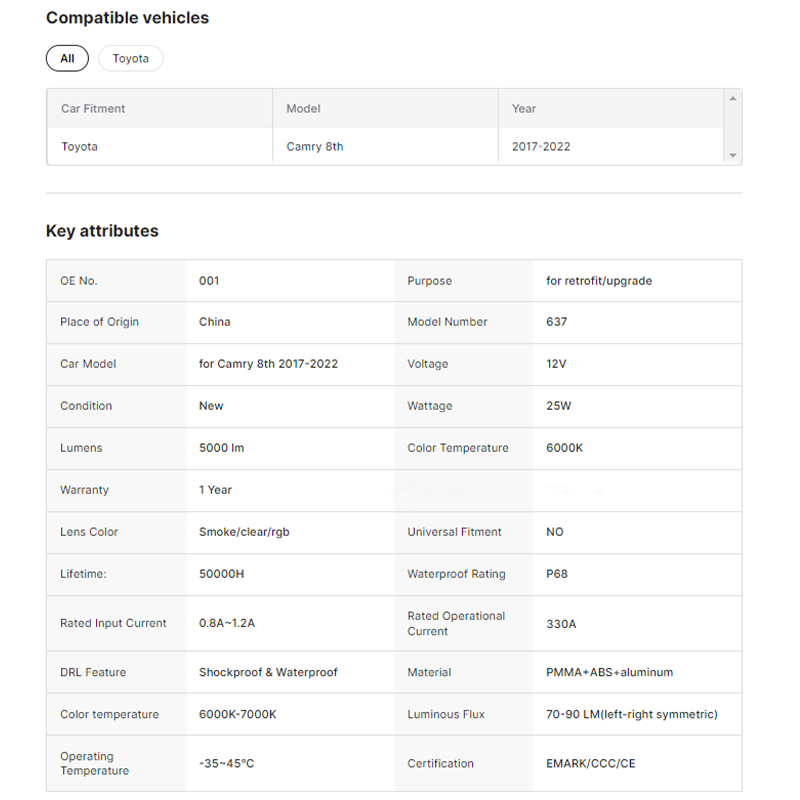The height and width of the screenshot is (800, 800).
Task: Click the scroll up arrow in vehicles table
Action: (x=732, y=98)
